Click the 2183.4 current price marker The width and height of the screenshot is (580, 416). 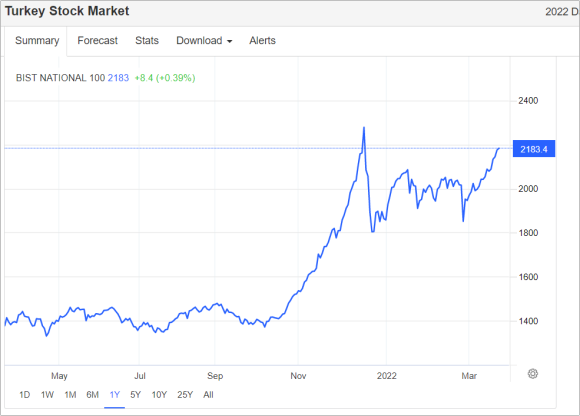[x=534, y=149]
